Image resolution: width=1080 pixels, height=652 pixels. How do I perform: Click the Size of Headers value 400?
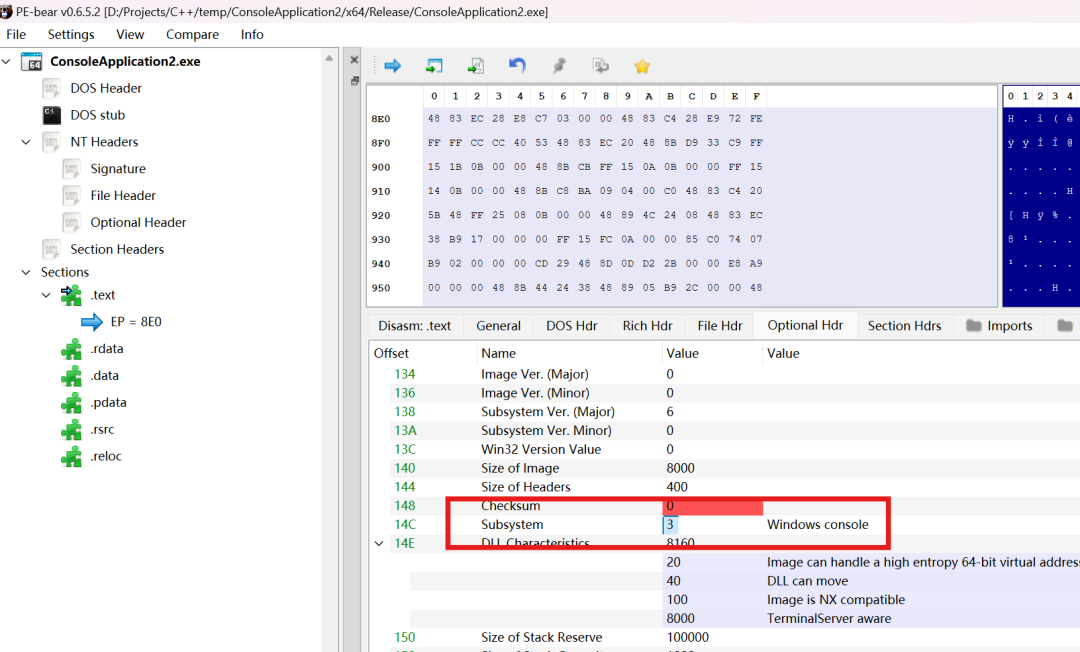point(677,487)
